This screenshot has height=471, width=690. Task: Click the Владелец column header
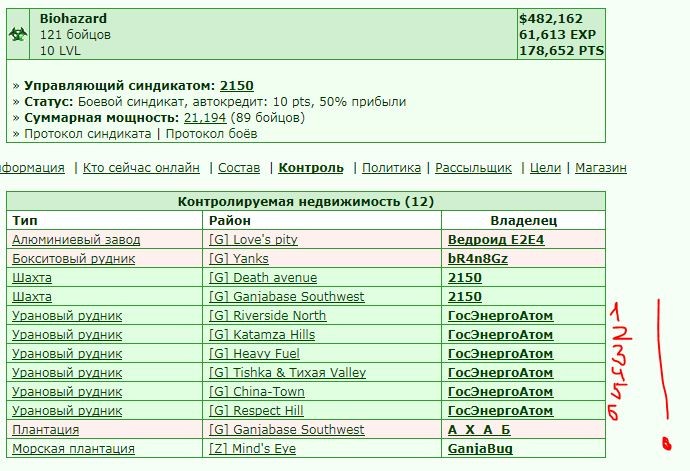(524, 221)
